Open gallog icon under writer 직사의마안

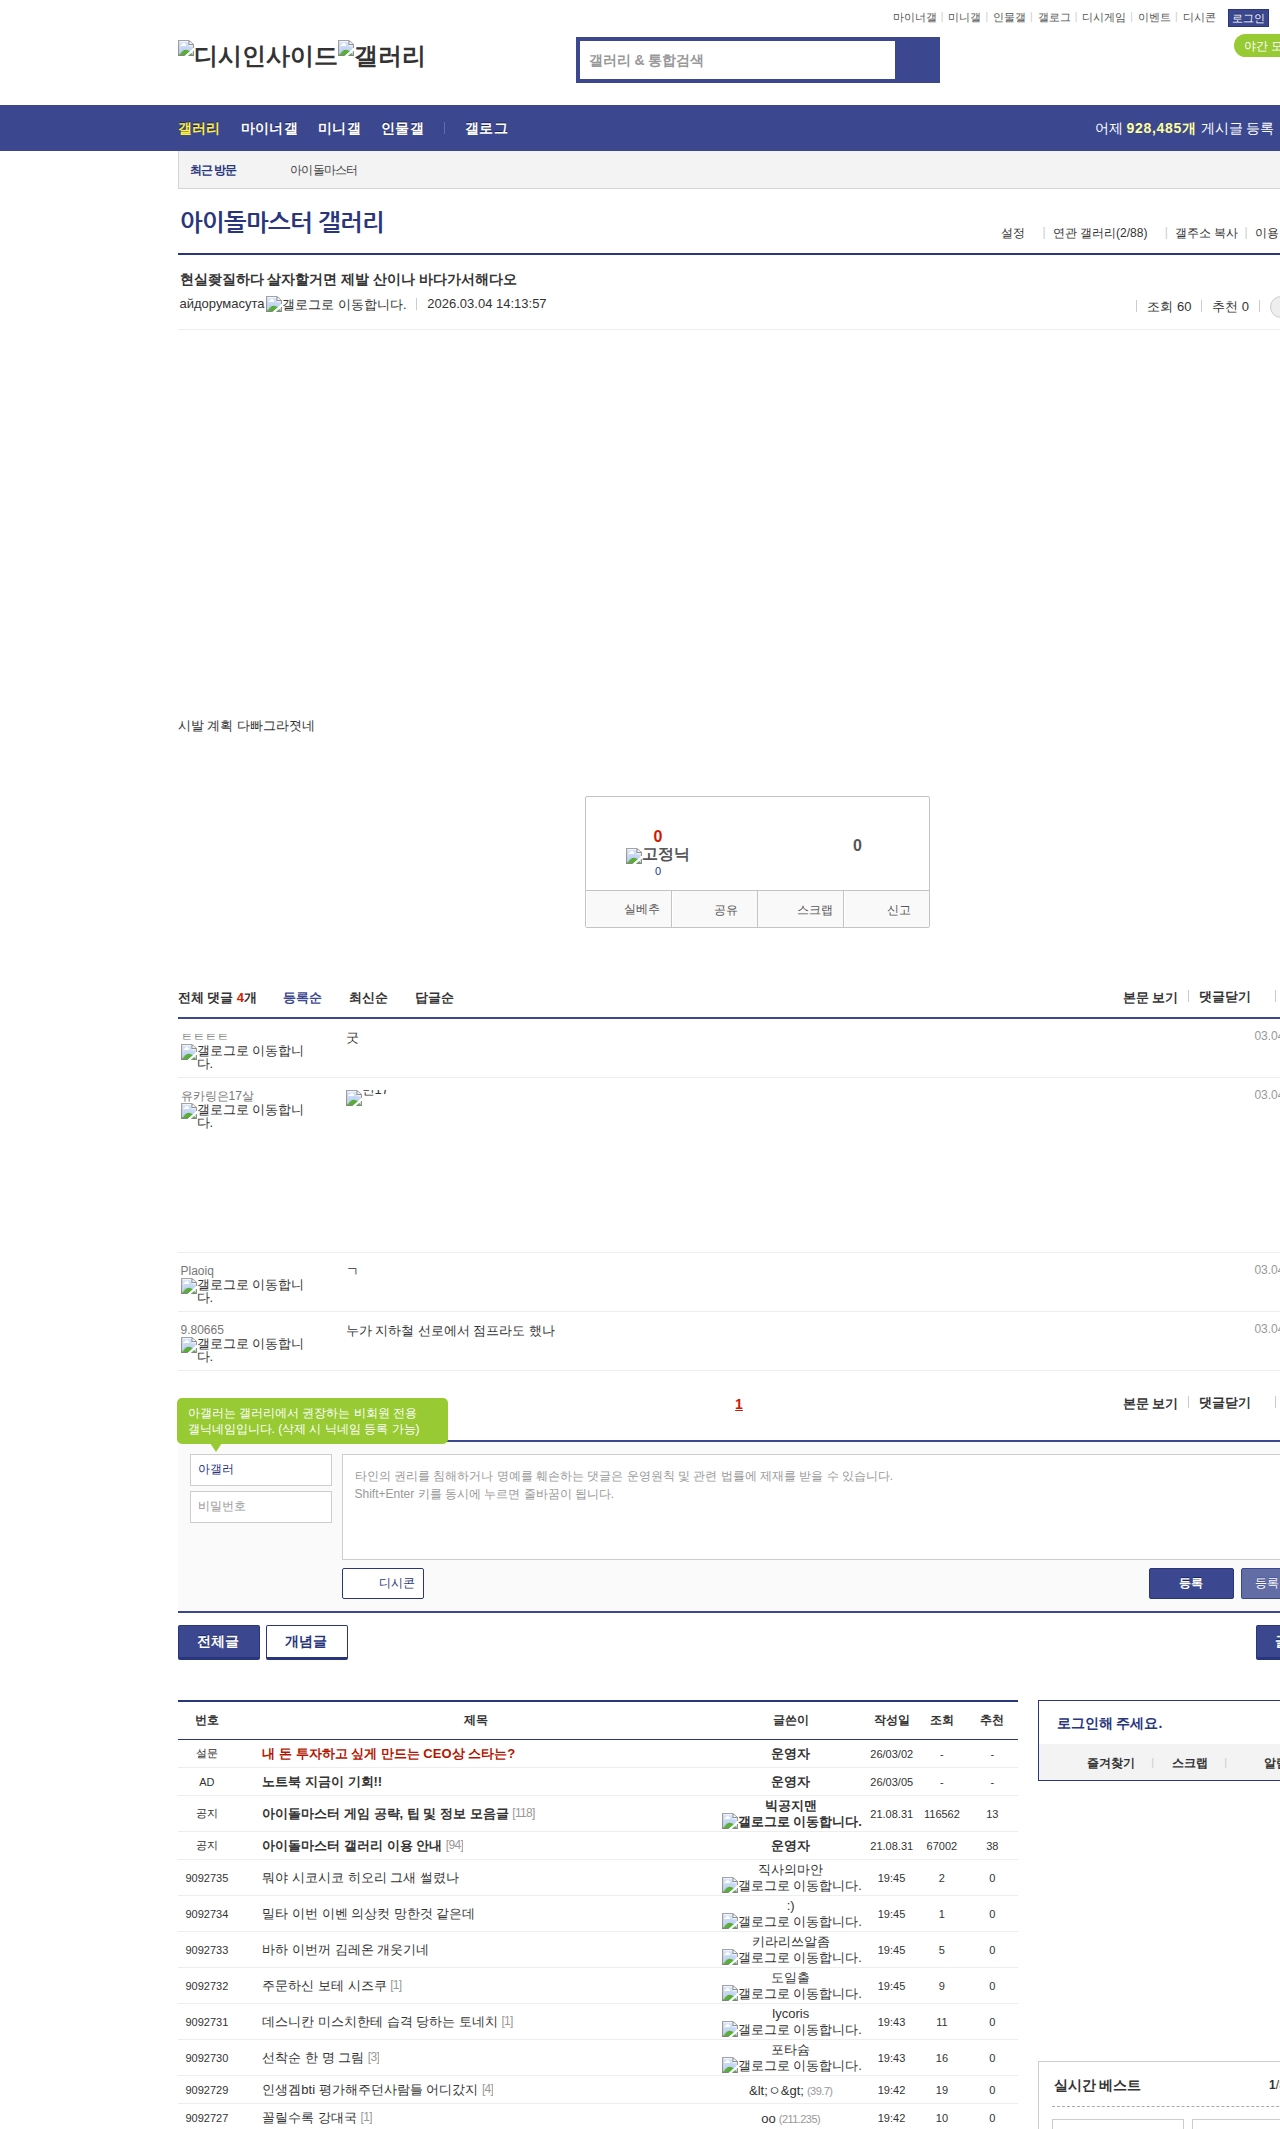coord(792,1886)
